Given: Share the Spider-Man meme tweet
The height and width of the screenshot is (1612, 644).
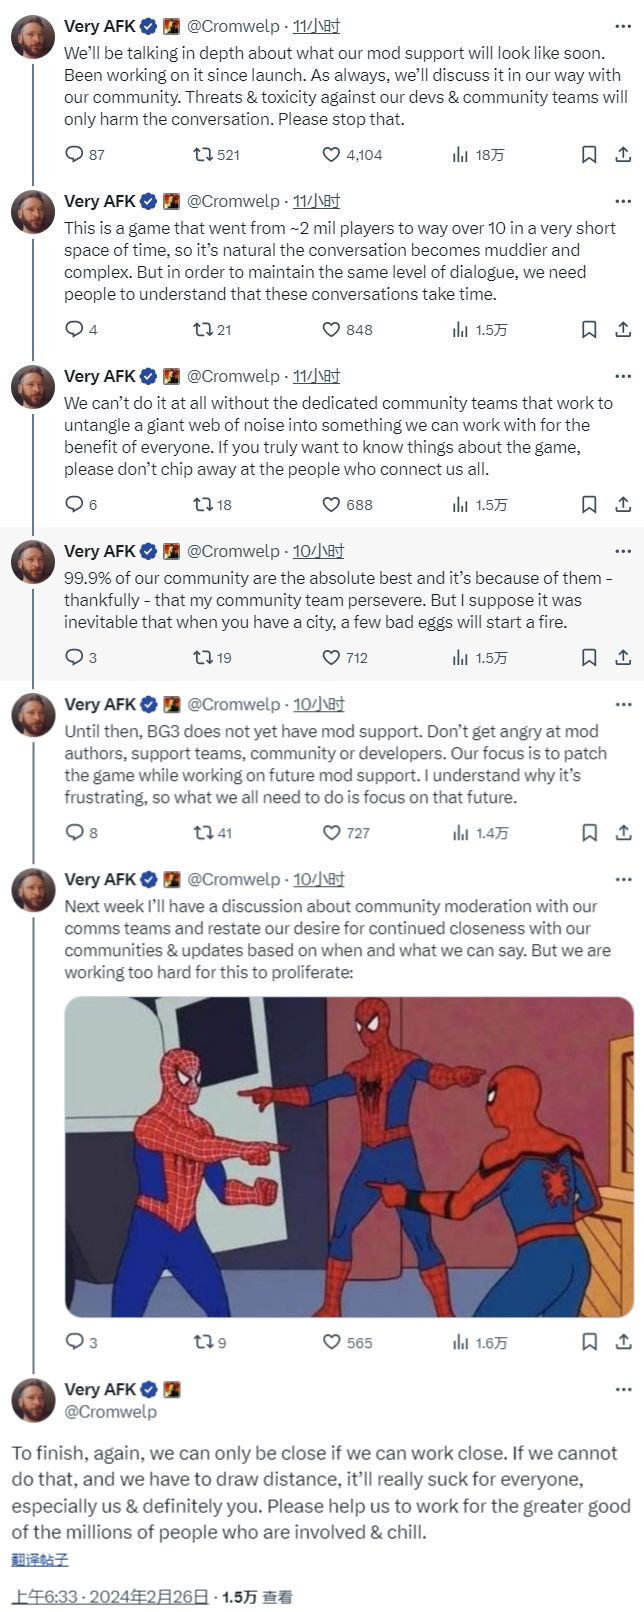Looking at the screenshot, I should [x=622, y=1343].
